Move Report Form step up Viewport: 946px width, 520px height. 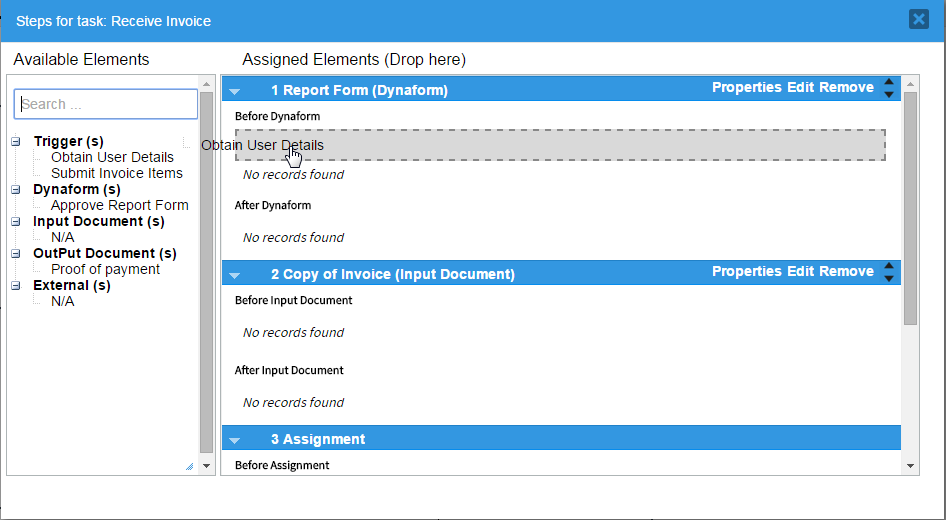(x=889, y=83)
